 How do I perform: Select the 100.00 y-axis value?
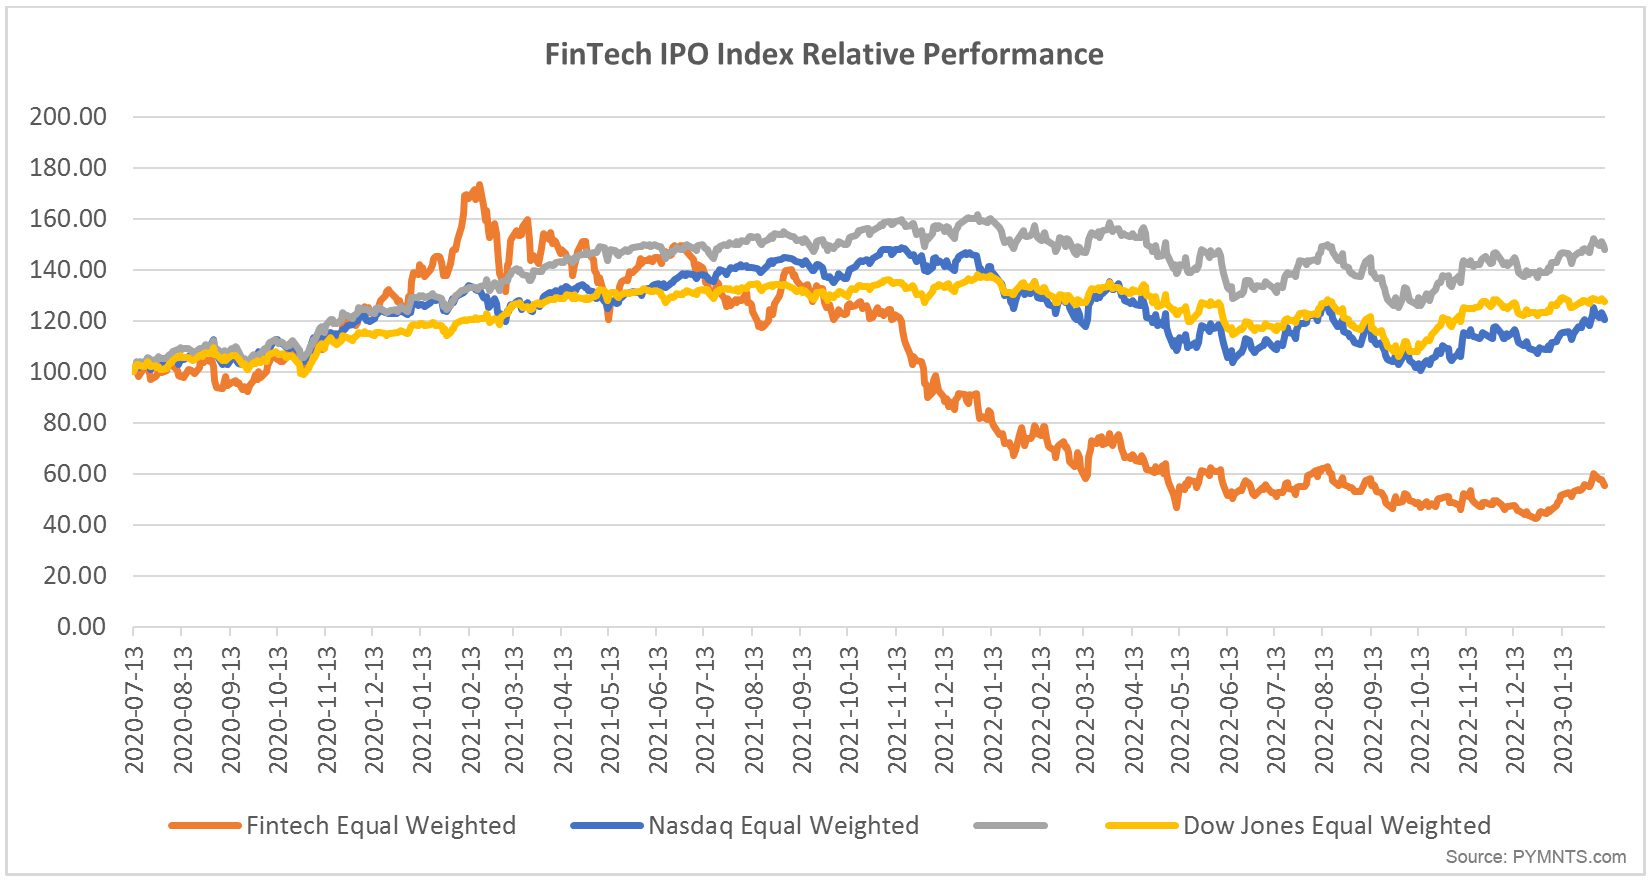tap(68, 372)
